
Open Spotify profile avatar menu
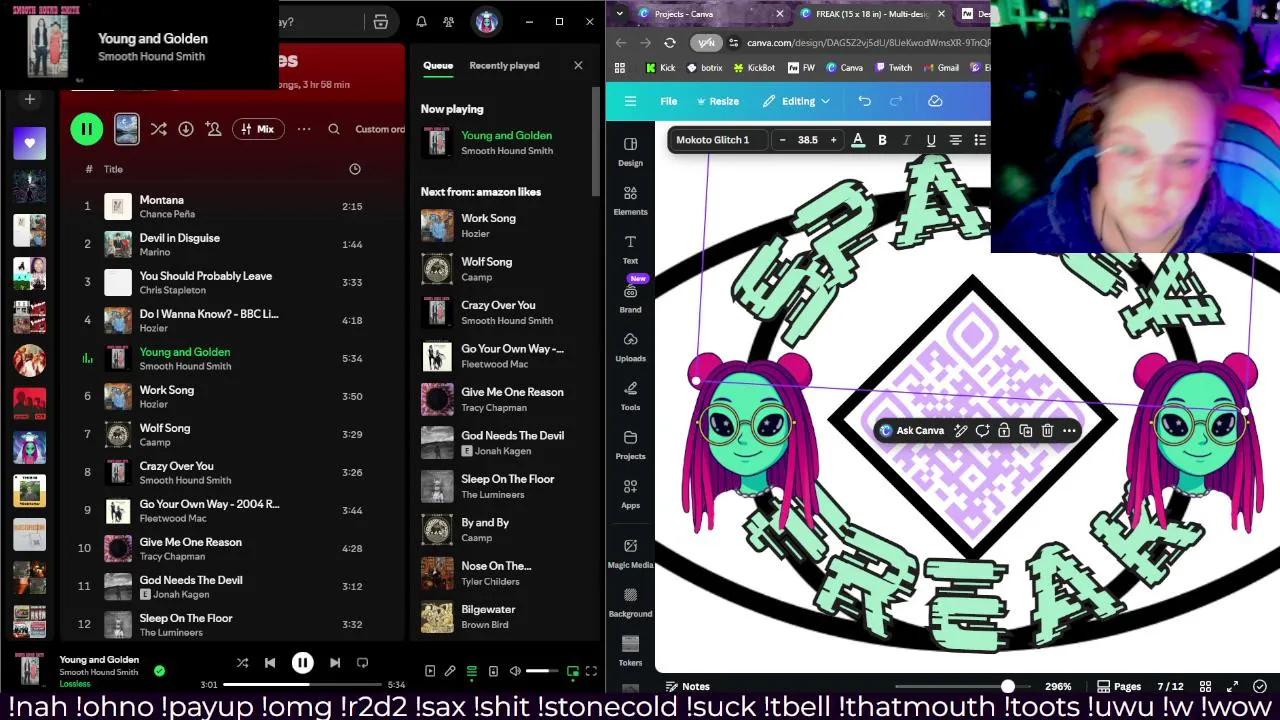tap(487, 22)
